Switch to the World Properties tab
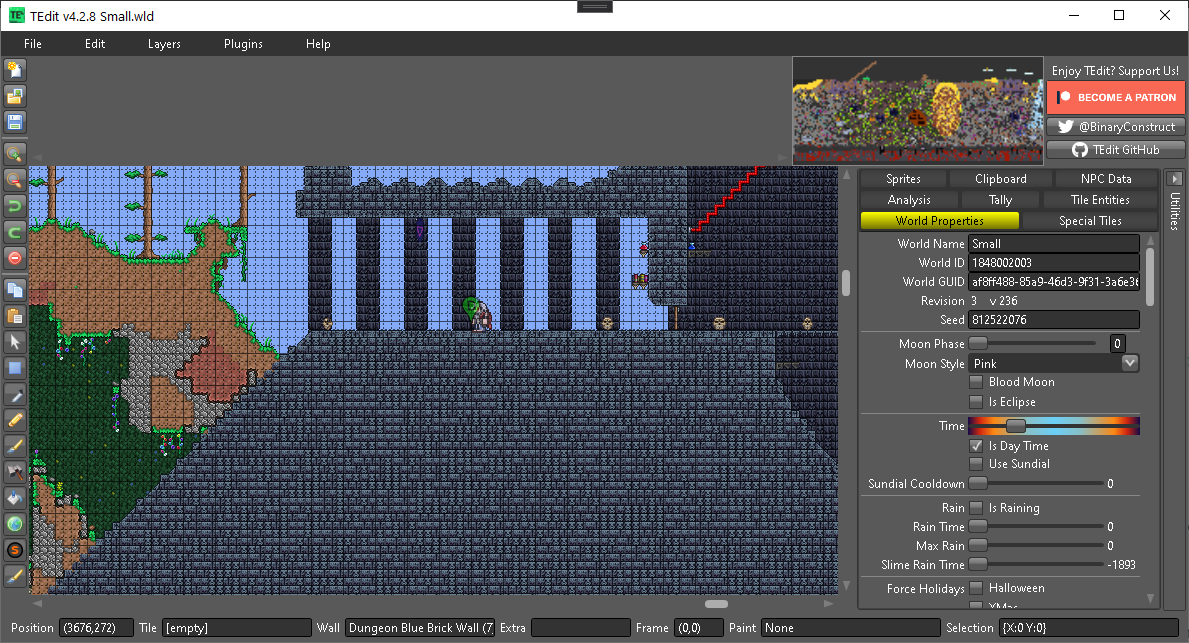This screenshot has width=1189, height=643. (x=939, y=220)
